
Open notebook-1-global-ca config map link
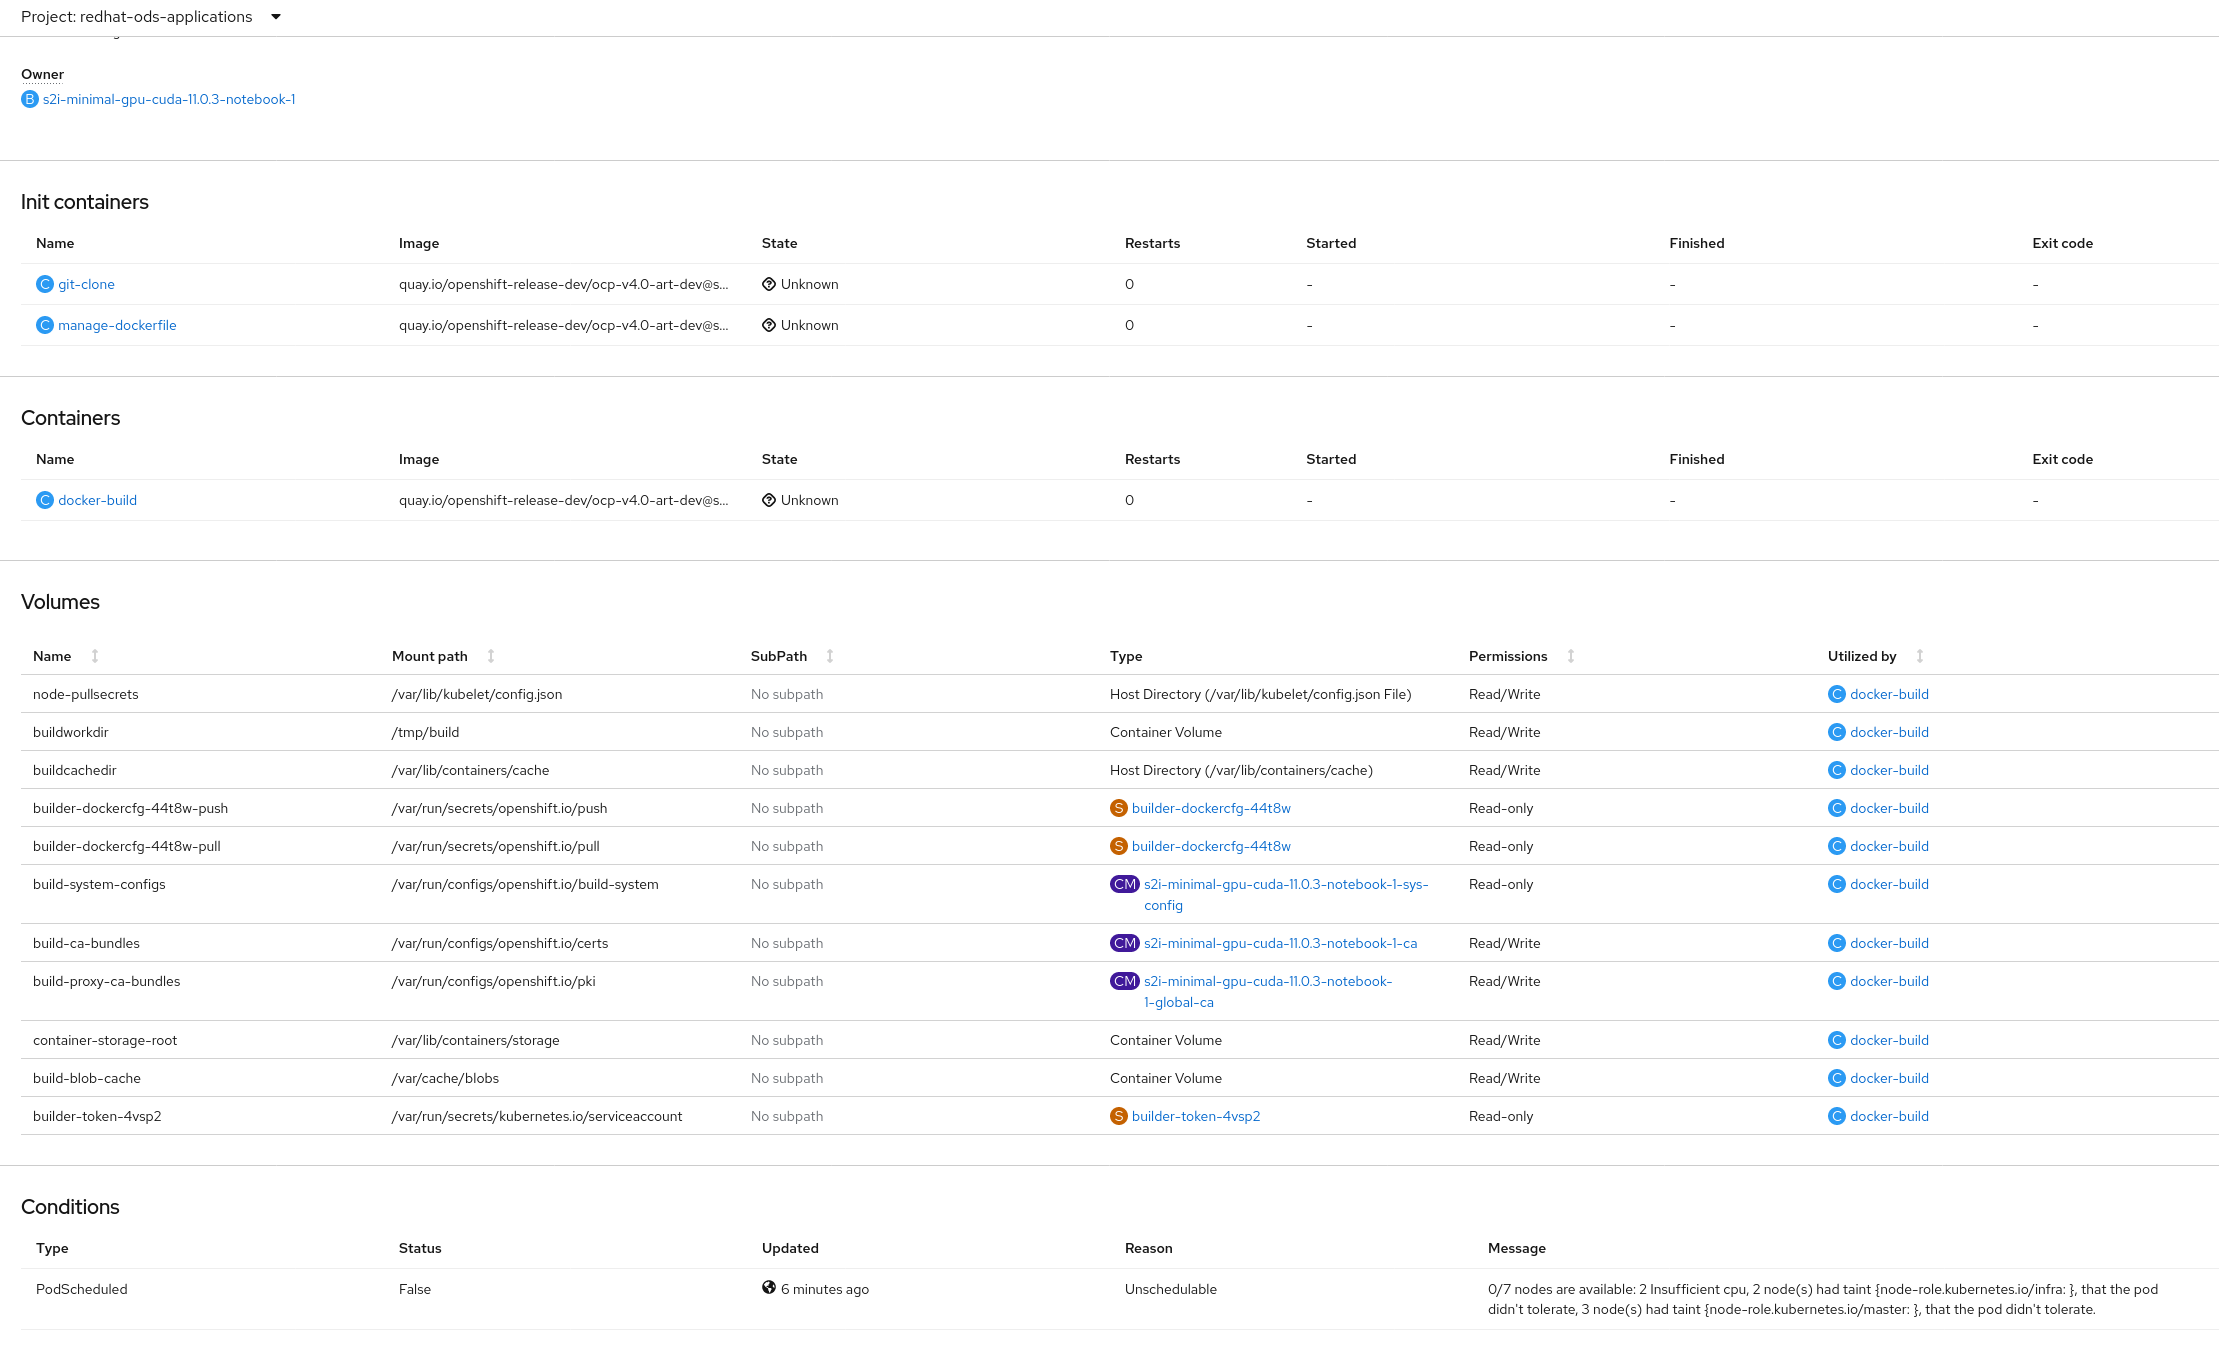pyautogui.click(x=1268, y=981)
